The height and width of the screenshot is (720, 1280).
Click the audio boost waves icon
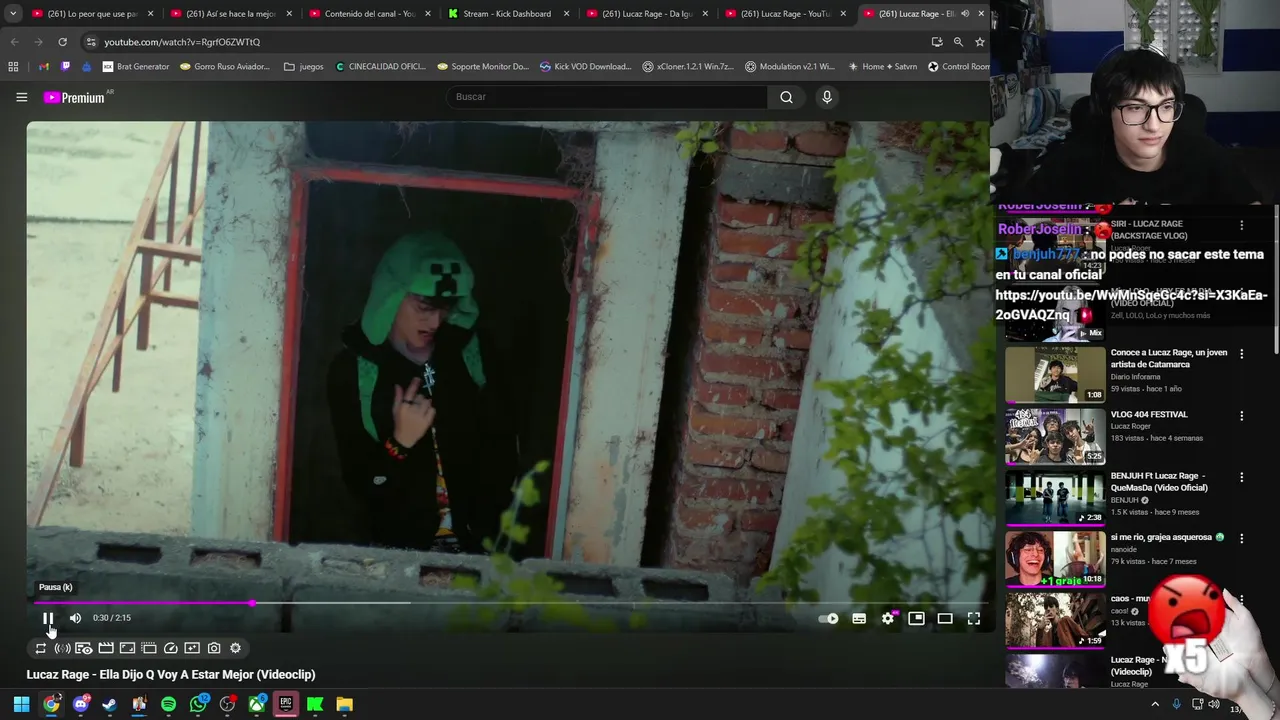coord(62,648)
